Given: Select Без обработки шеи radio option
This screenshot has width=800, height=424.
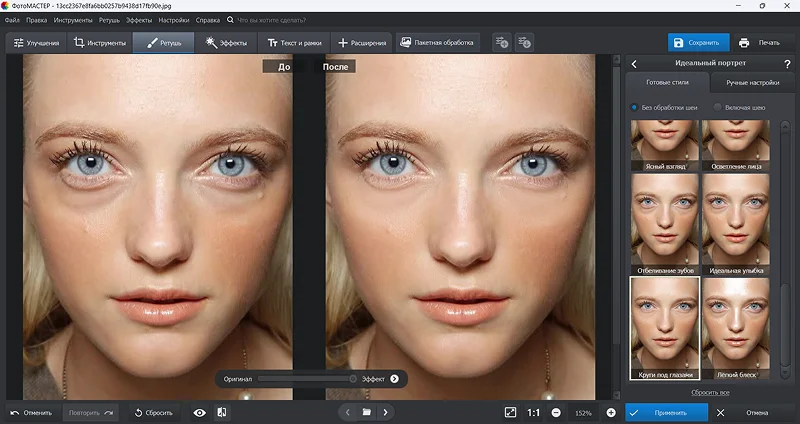Looking at the screenshot, I should pos(664,108).
